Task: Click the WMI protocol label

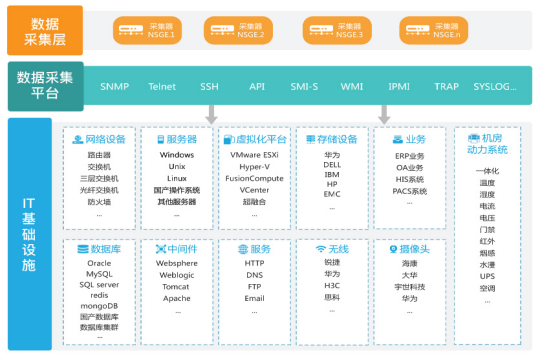Action: pyautogui.click(x=352, y=86)
